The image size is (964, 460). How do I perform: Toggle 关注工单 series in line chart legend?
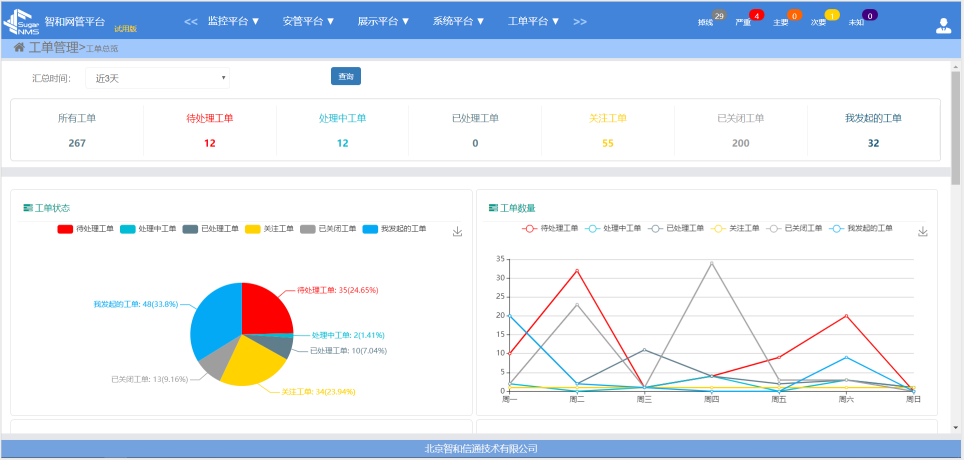[735, 228]
